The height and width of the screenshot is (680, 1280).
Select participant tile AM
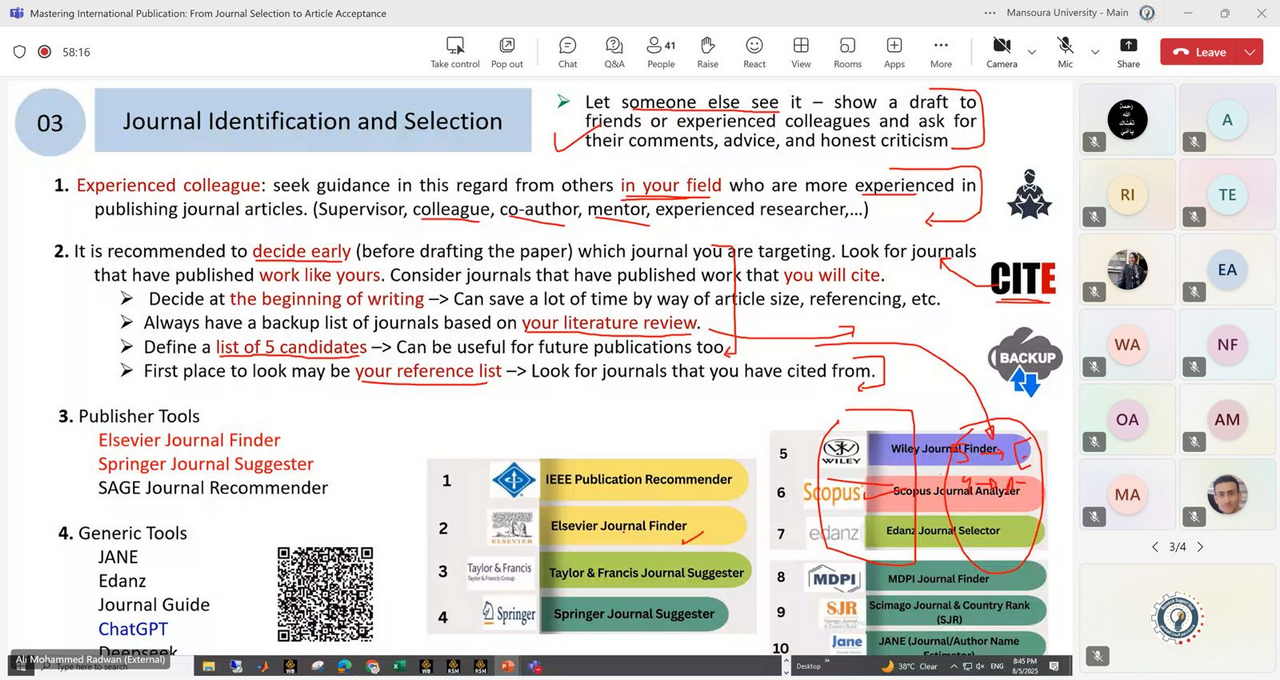click(x=1227, y=420)
